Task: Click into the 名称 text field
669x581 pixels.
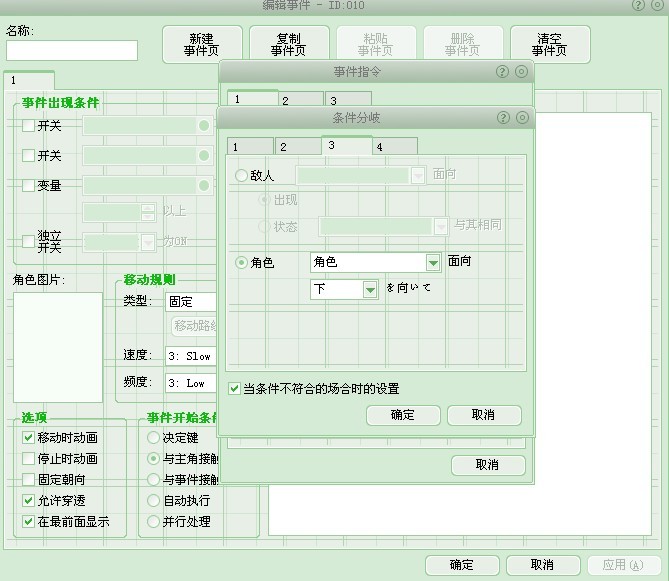Action: click(x=72, y=50)
